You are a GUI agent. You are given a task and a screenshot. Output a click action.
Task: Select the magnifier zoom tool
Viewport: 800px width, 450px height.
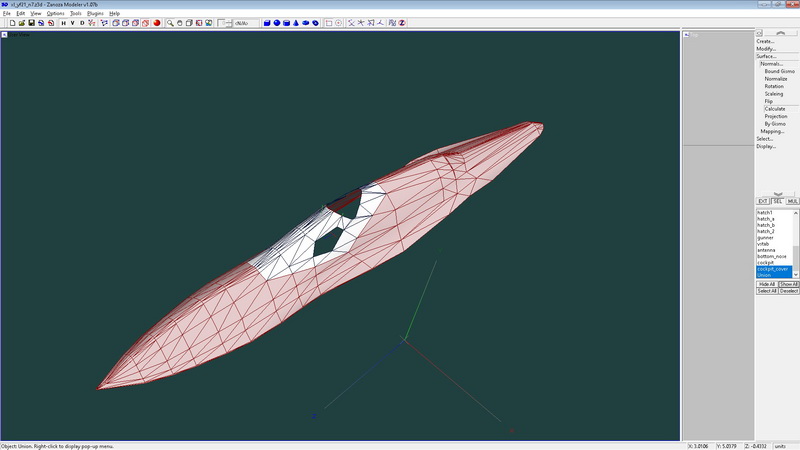coord(171,23)
